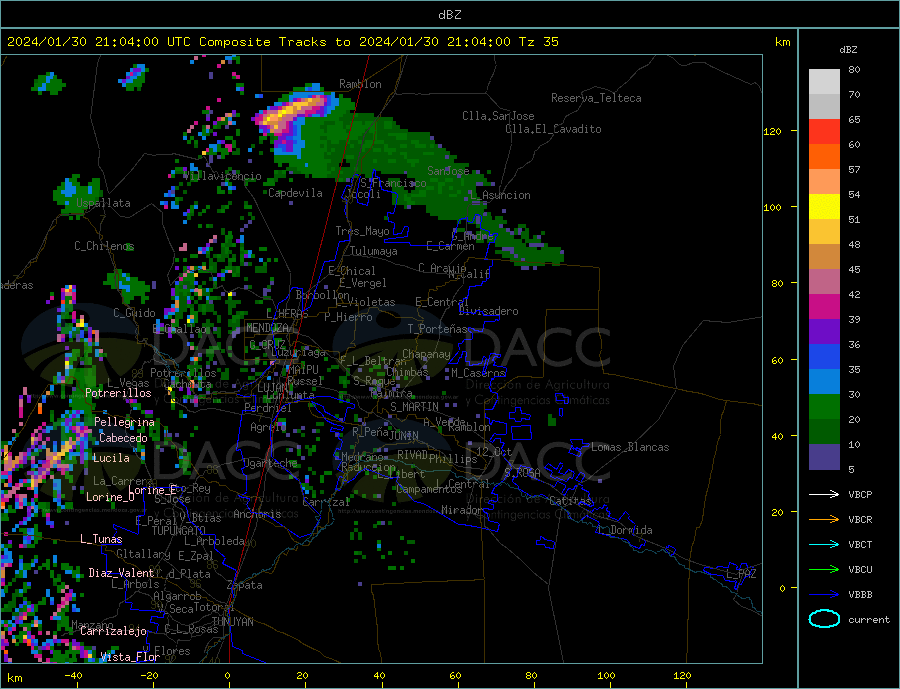
Task: Click the white VBCP arrow legend icon
Action: click(824, 494)
